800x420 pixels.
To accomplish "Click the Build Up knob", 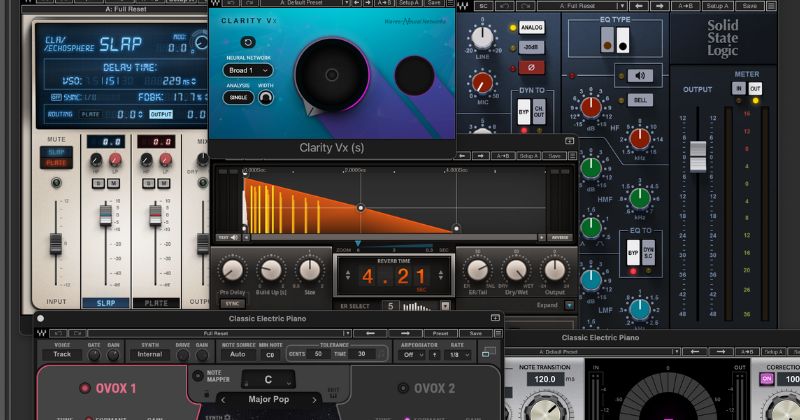I will [x=271, y=270].
